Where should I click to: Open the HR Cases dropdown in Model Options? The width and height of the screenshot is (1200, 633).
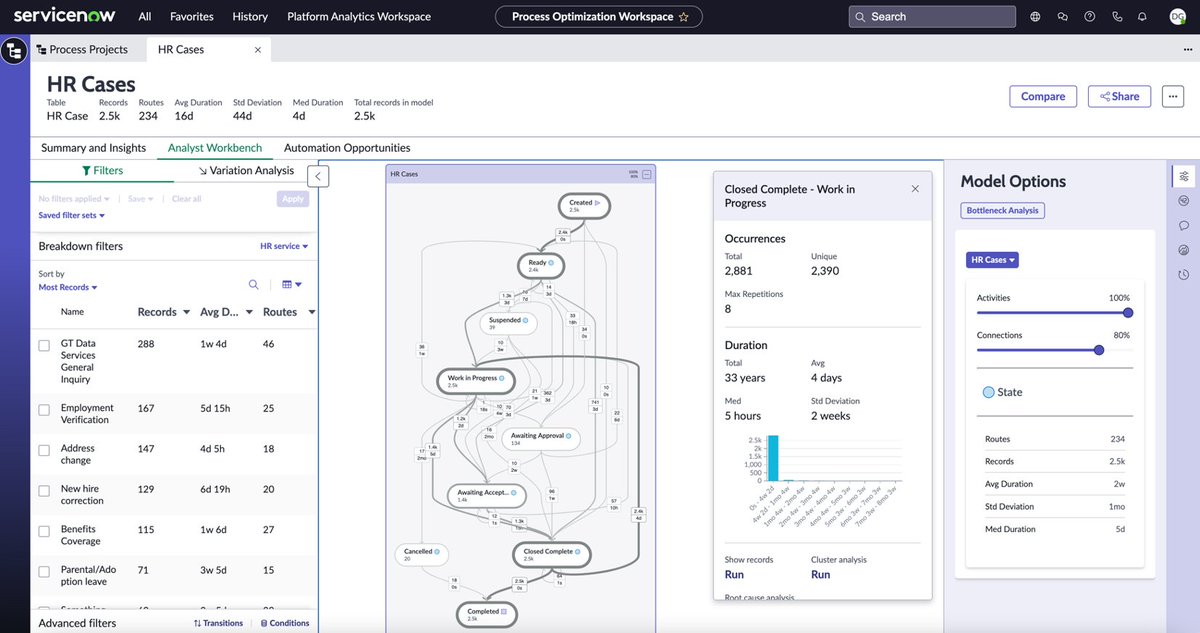tap(992, 260)
